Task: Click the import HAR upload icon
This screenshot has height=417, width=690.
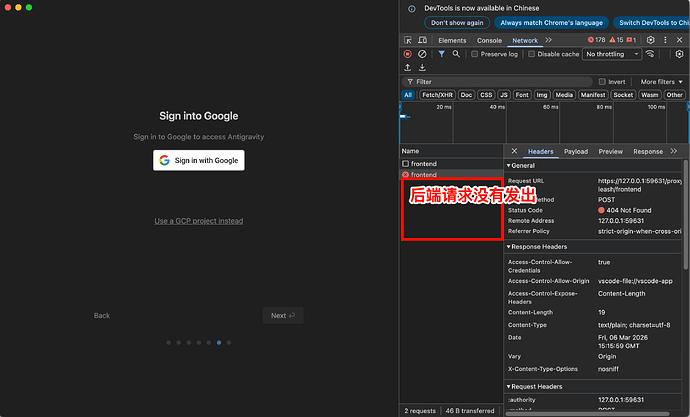Action: 407,67
